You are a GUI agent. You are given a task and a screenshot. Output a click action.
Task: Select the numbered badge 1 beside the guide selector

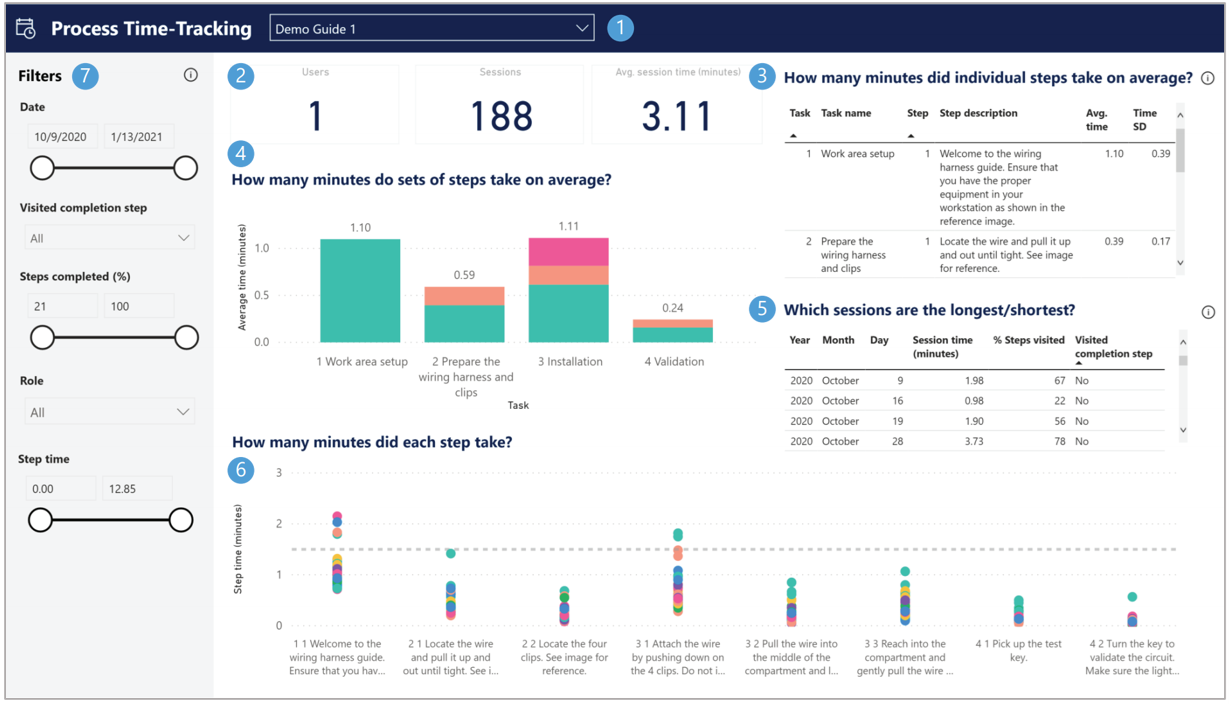[x=620, y=27]
